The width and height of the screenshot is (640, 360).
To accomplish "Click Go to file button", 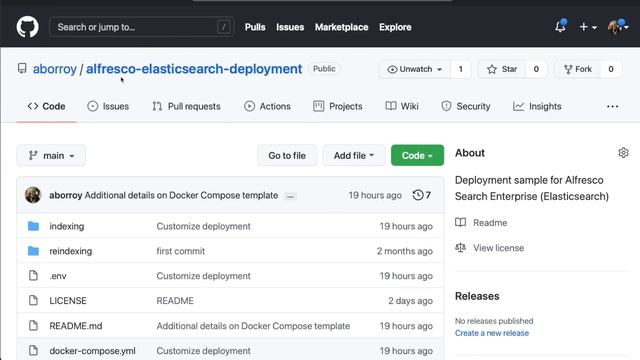I will (x=287, y=156).
